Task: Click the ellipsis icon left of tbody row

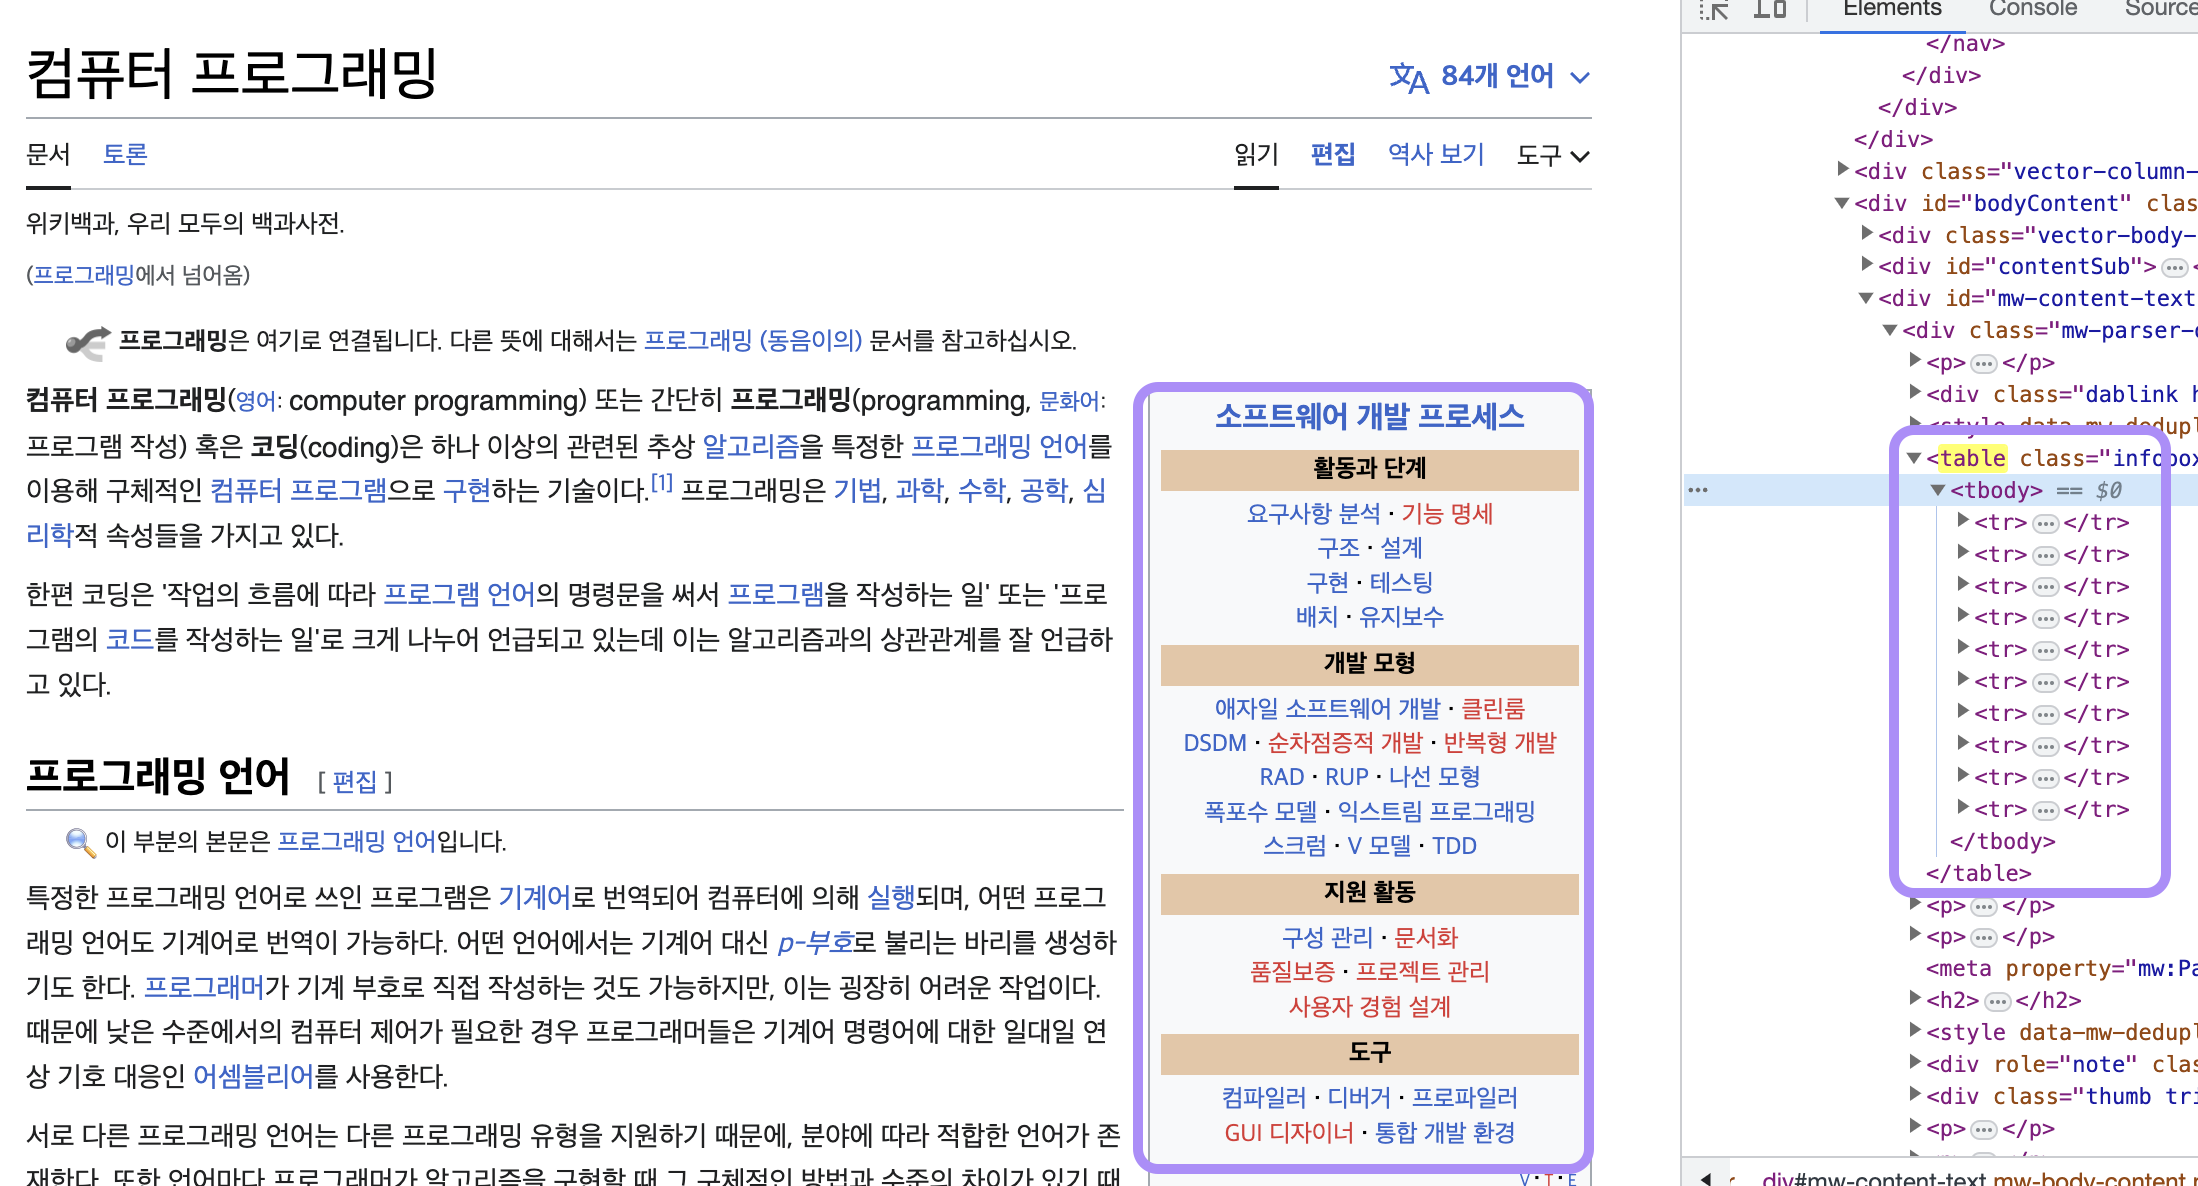Action: click(1698, 490)
